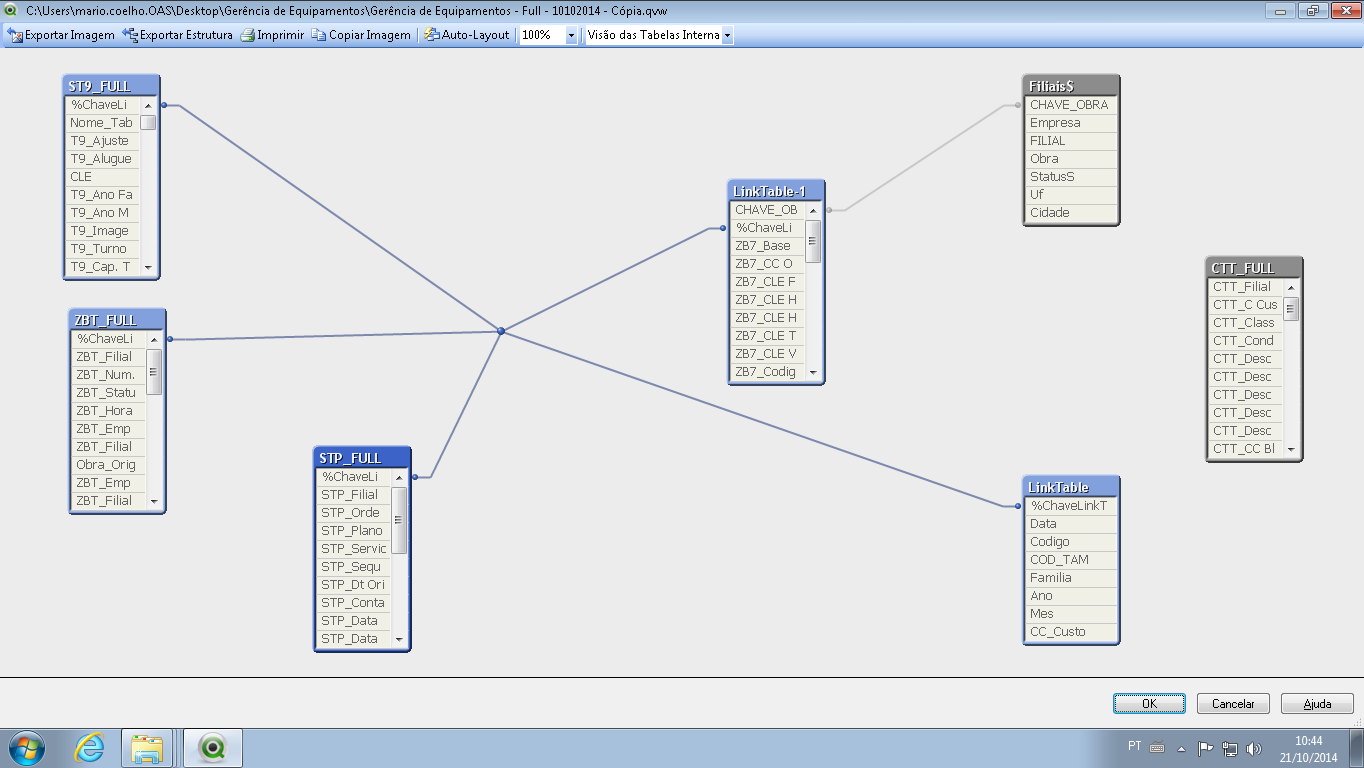This screenshot has height=768, width=1364.
Task: Open File Explorer from taskbar
Action: pos(148,748)
